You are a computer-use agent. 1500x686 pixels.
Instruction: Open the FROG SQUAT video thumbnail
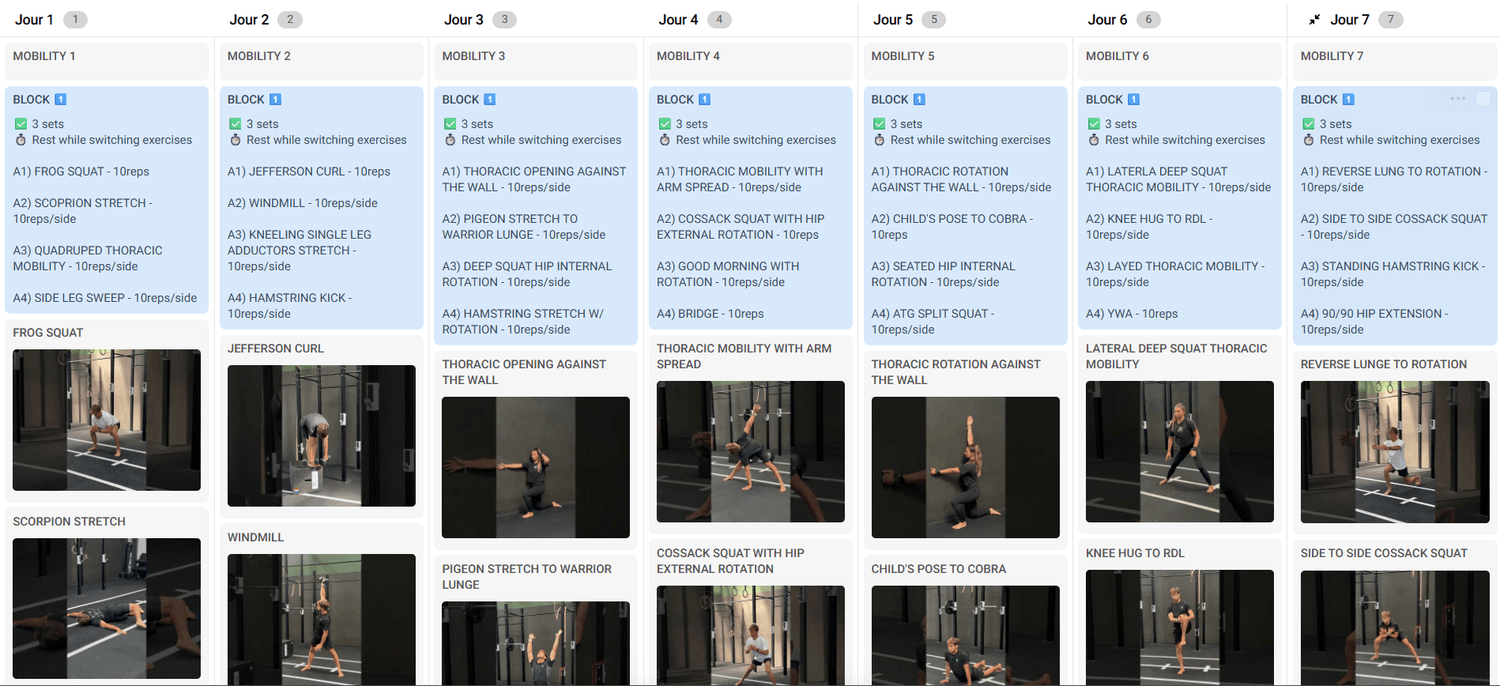pyautogui.click(x=107, y=420)
